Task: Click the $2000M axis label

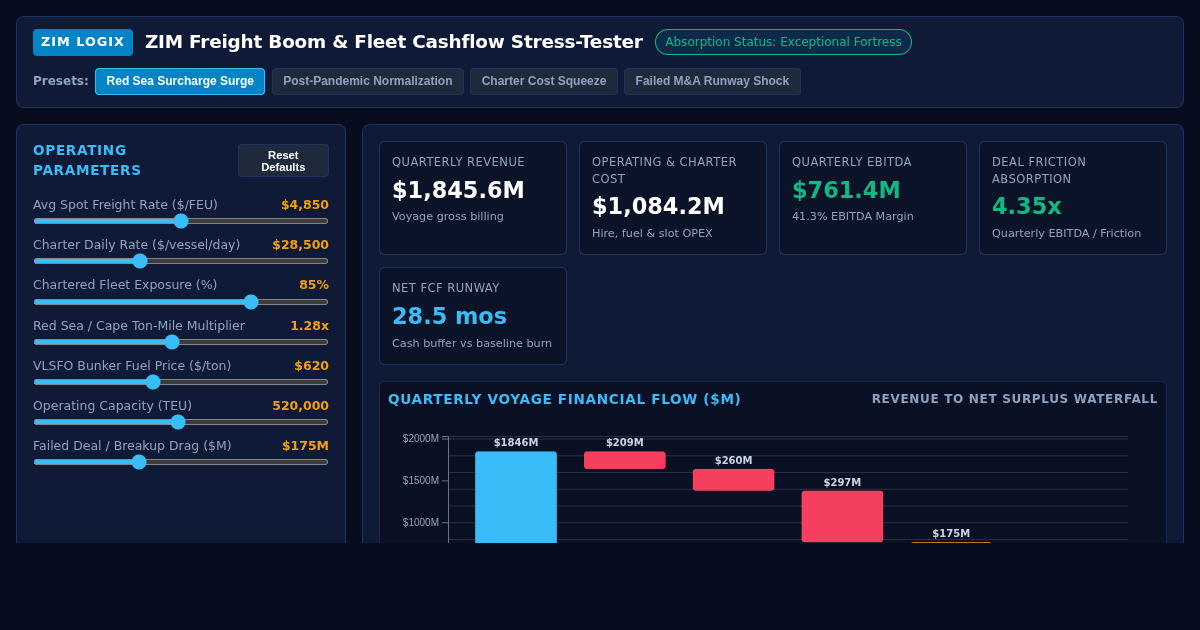Action: [420, 438]
